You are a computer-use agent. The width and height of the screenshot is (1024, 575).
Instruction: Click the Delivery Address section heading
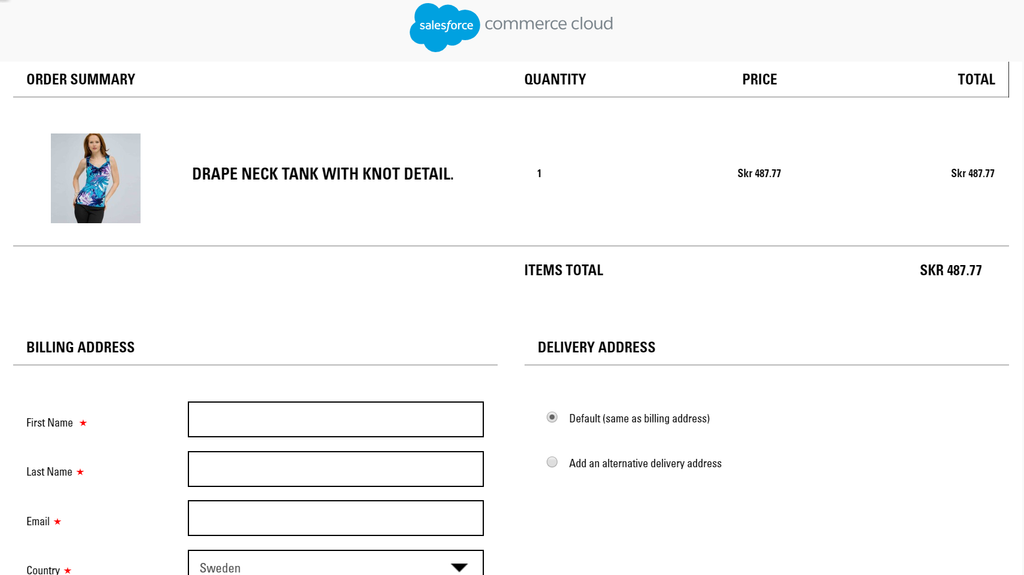[596, 347]
